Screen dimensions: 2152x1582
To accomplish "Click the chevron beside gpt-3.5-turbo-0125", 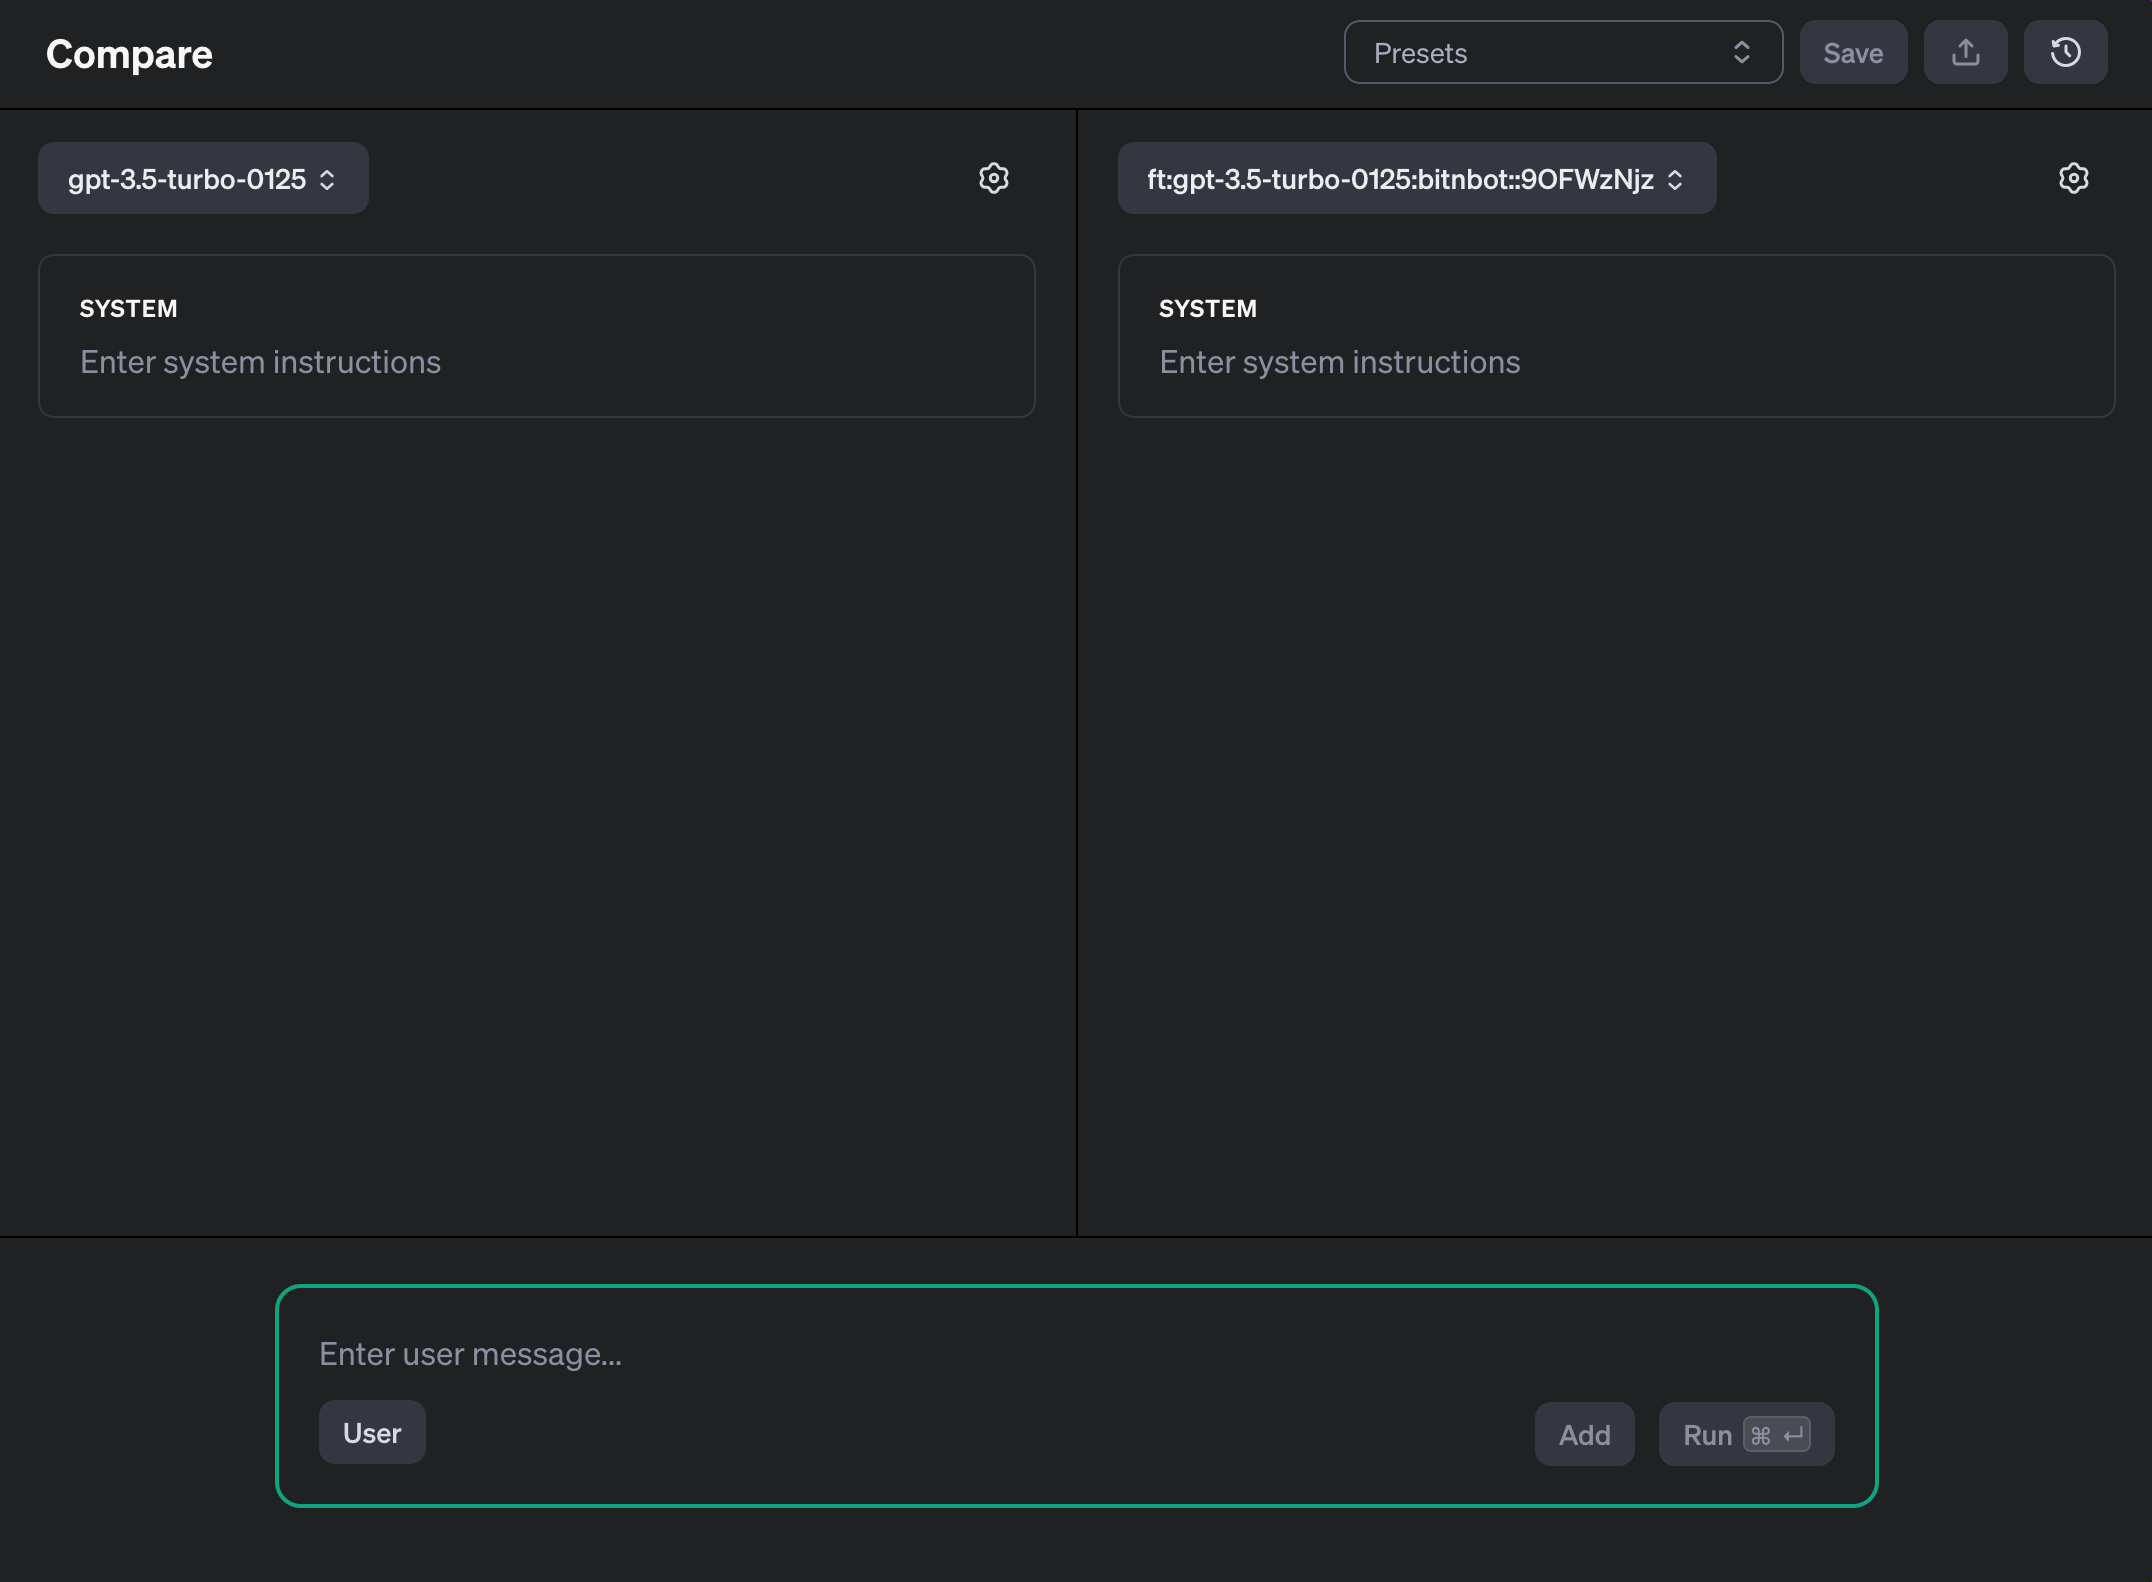I will click(x=327, y=179).
